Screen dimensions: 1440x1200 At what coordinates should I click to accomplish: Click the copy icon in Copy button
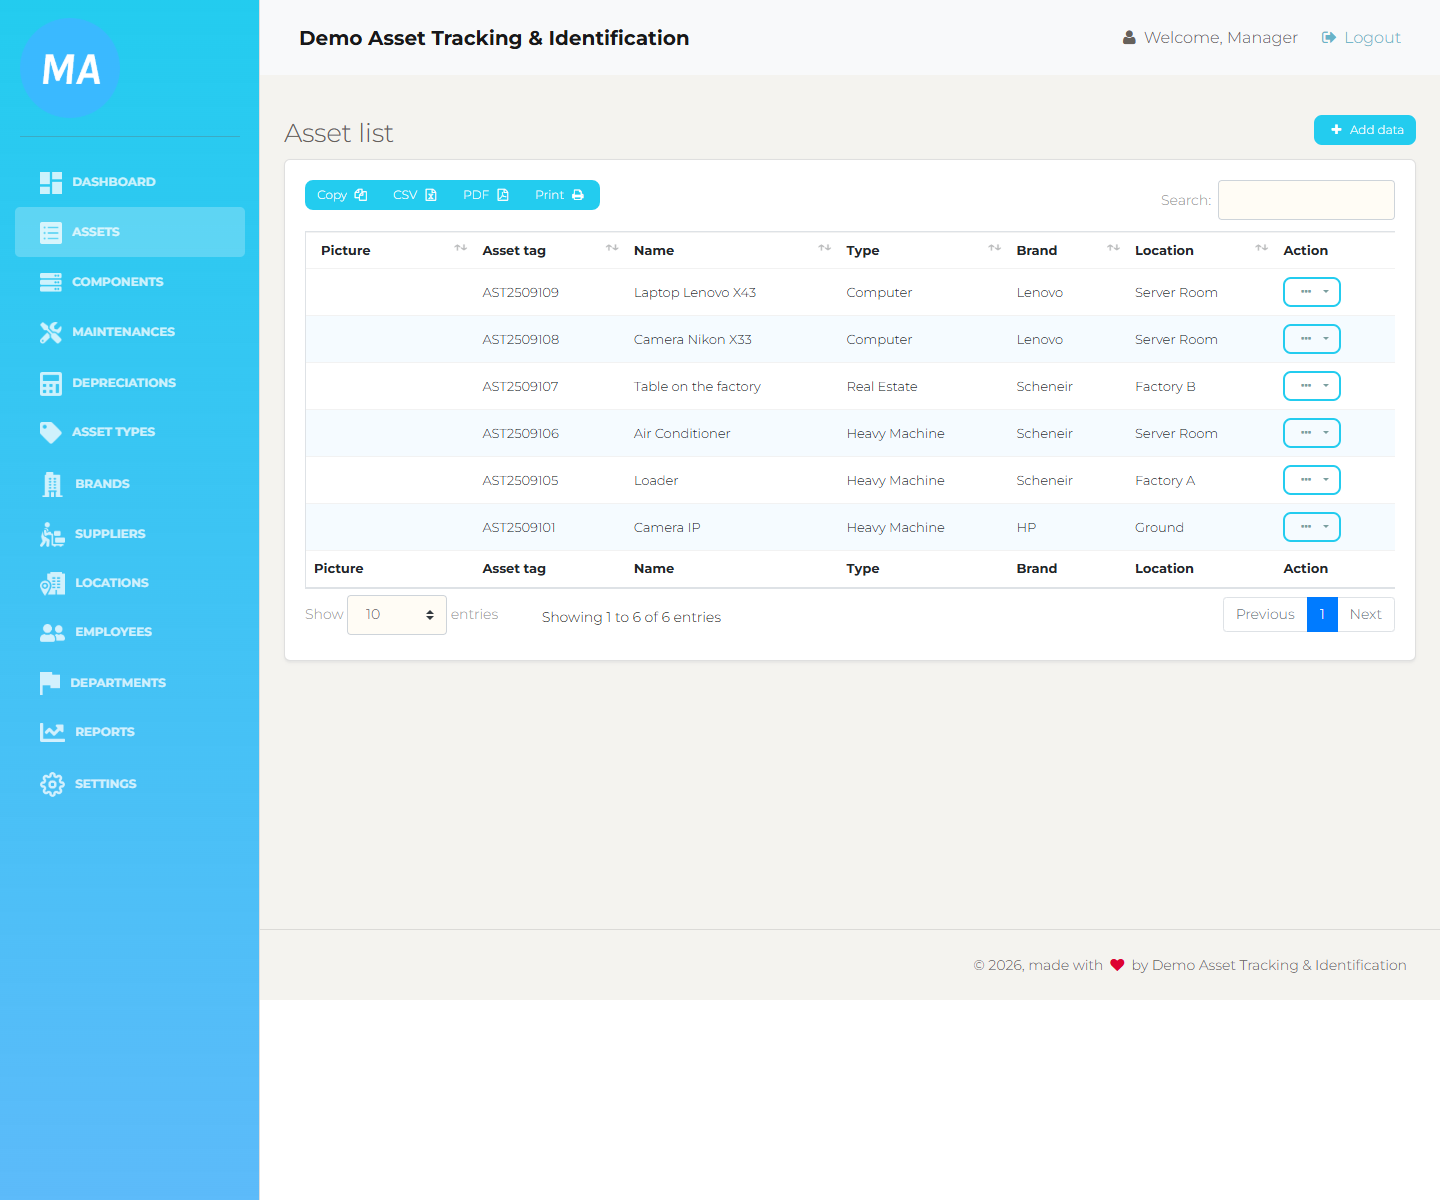pos(361,195)
